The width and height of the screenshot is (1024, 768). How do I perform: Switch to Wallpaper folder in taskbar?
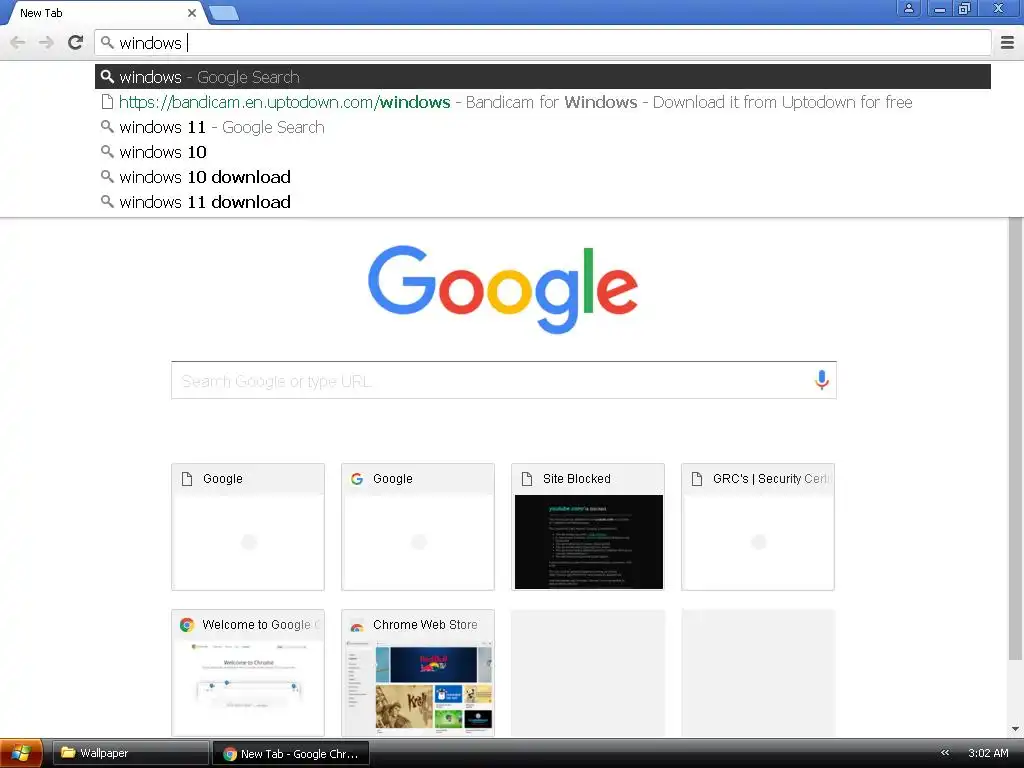[x=130, y=753]
